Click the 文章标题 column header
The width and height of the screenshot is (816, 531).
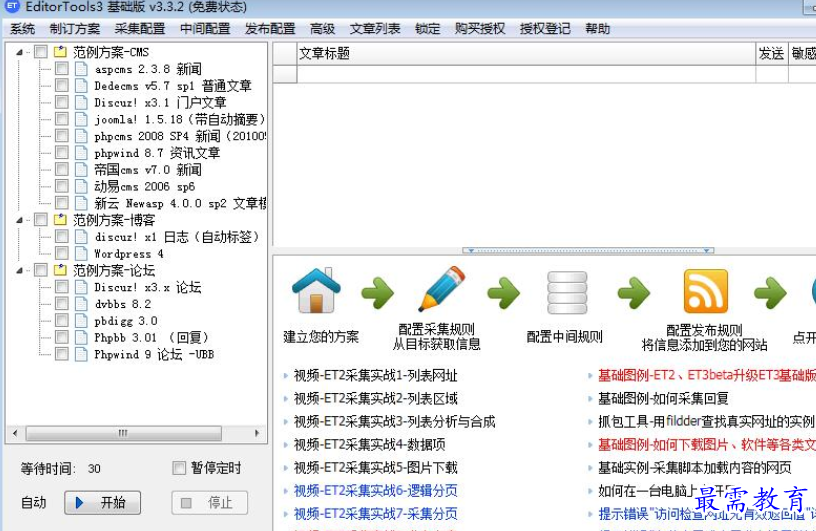(x=526, y=53)
